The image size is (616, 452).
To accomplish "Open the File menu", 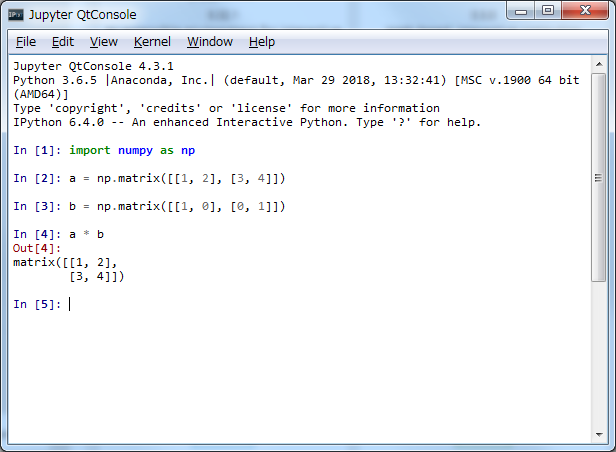I will (x=26, y=42).
